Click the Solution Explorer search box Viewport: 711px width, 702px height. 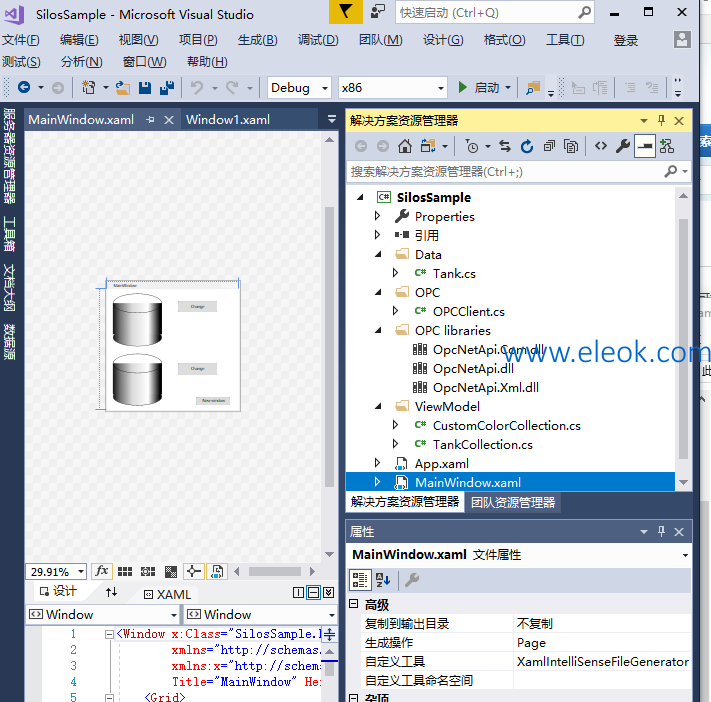(519, 171)
